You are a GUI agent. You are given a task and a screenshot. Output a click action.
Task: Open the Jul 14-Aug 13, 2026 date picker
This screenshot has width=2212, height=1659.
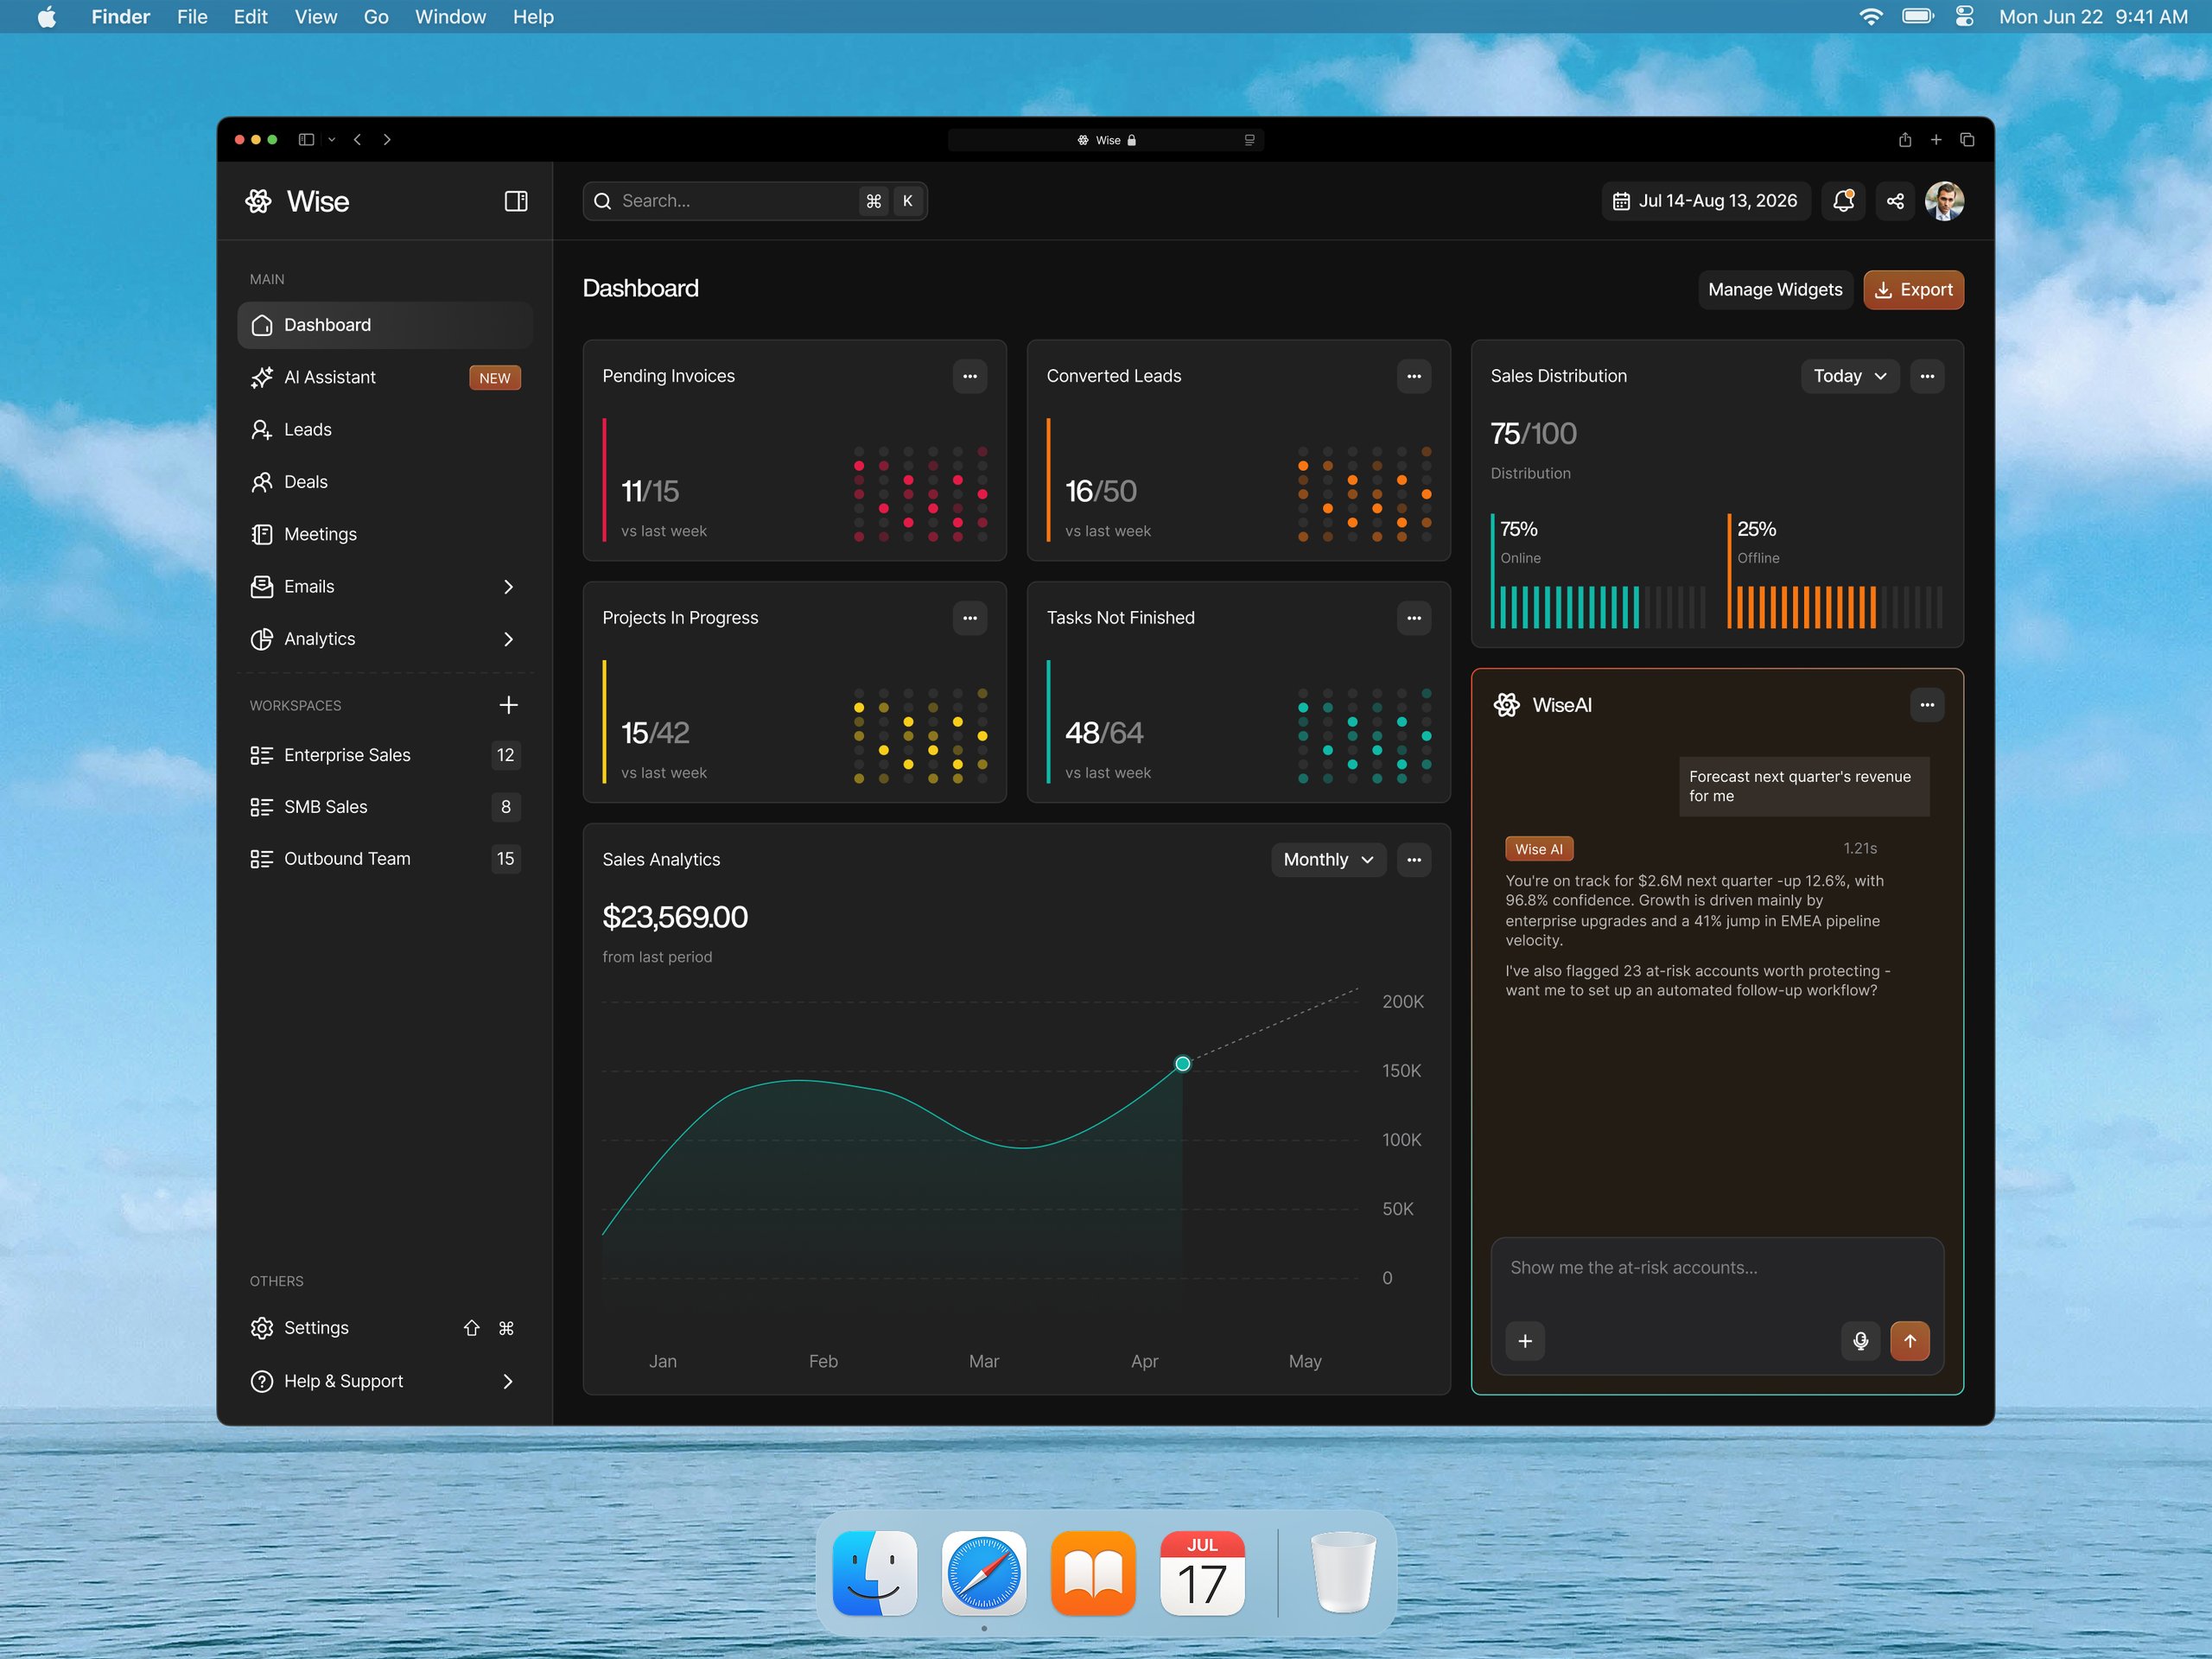coord(1705,201)
